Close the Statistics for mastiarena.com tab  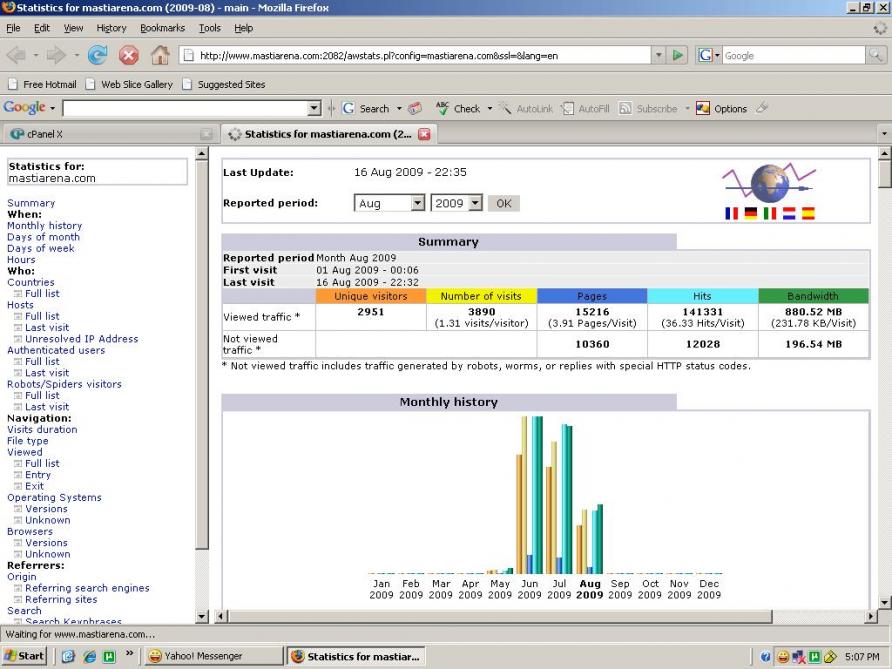[423, 133]
